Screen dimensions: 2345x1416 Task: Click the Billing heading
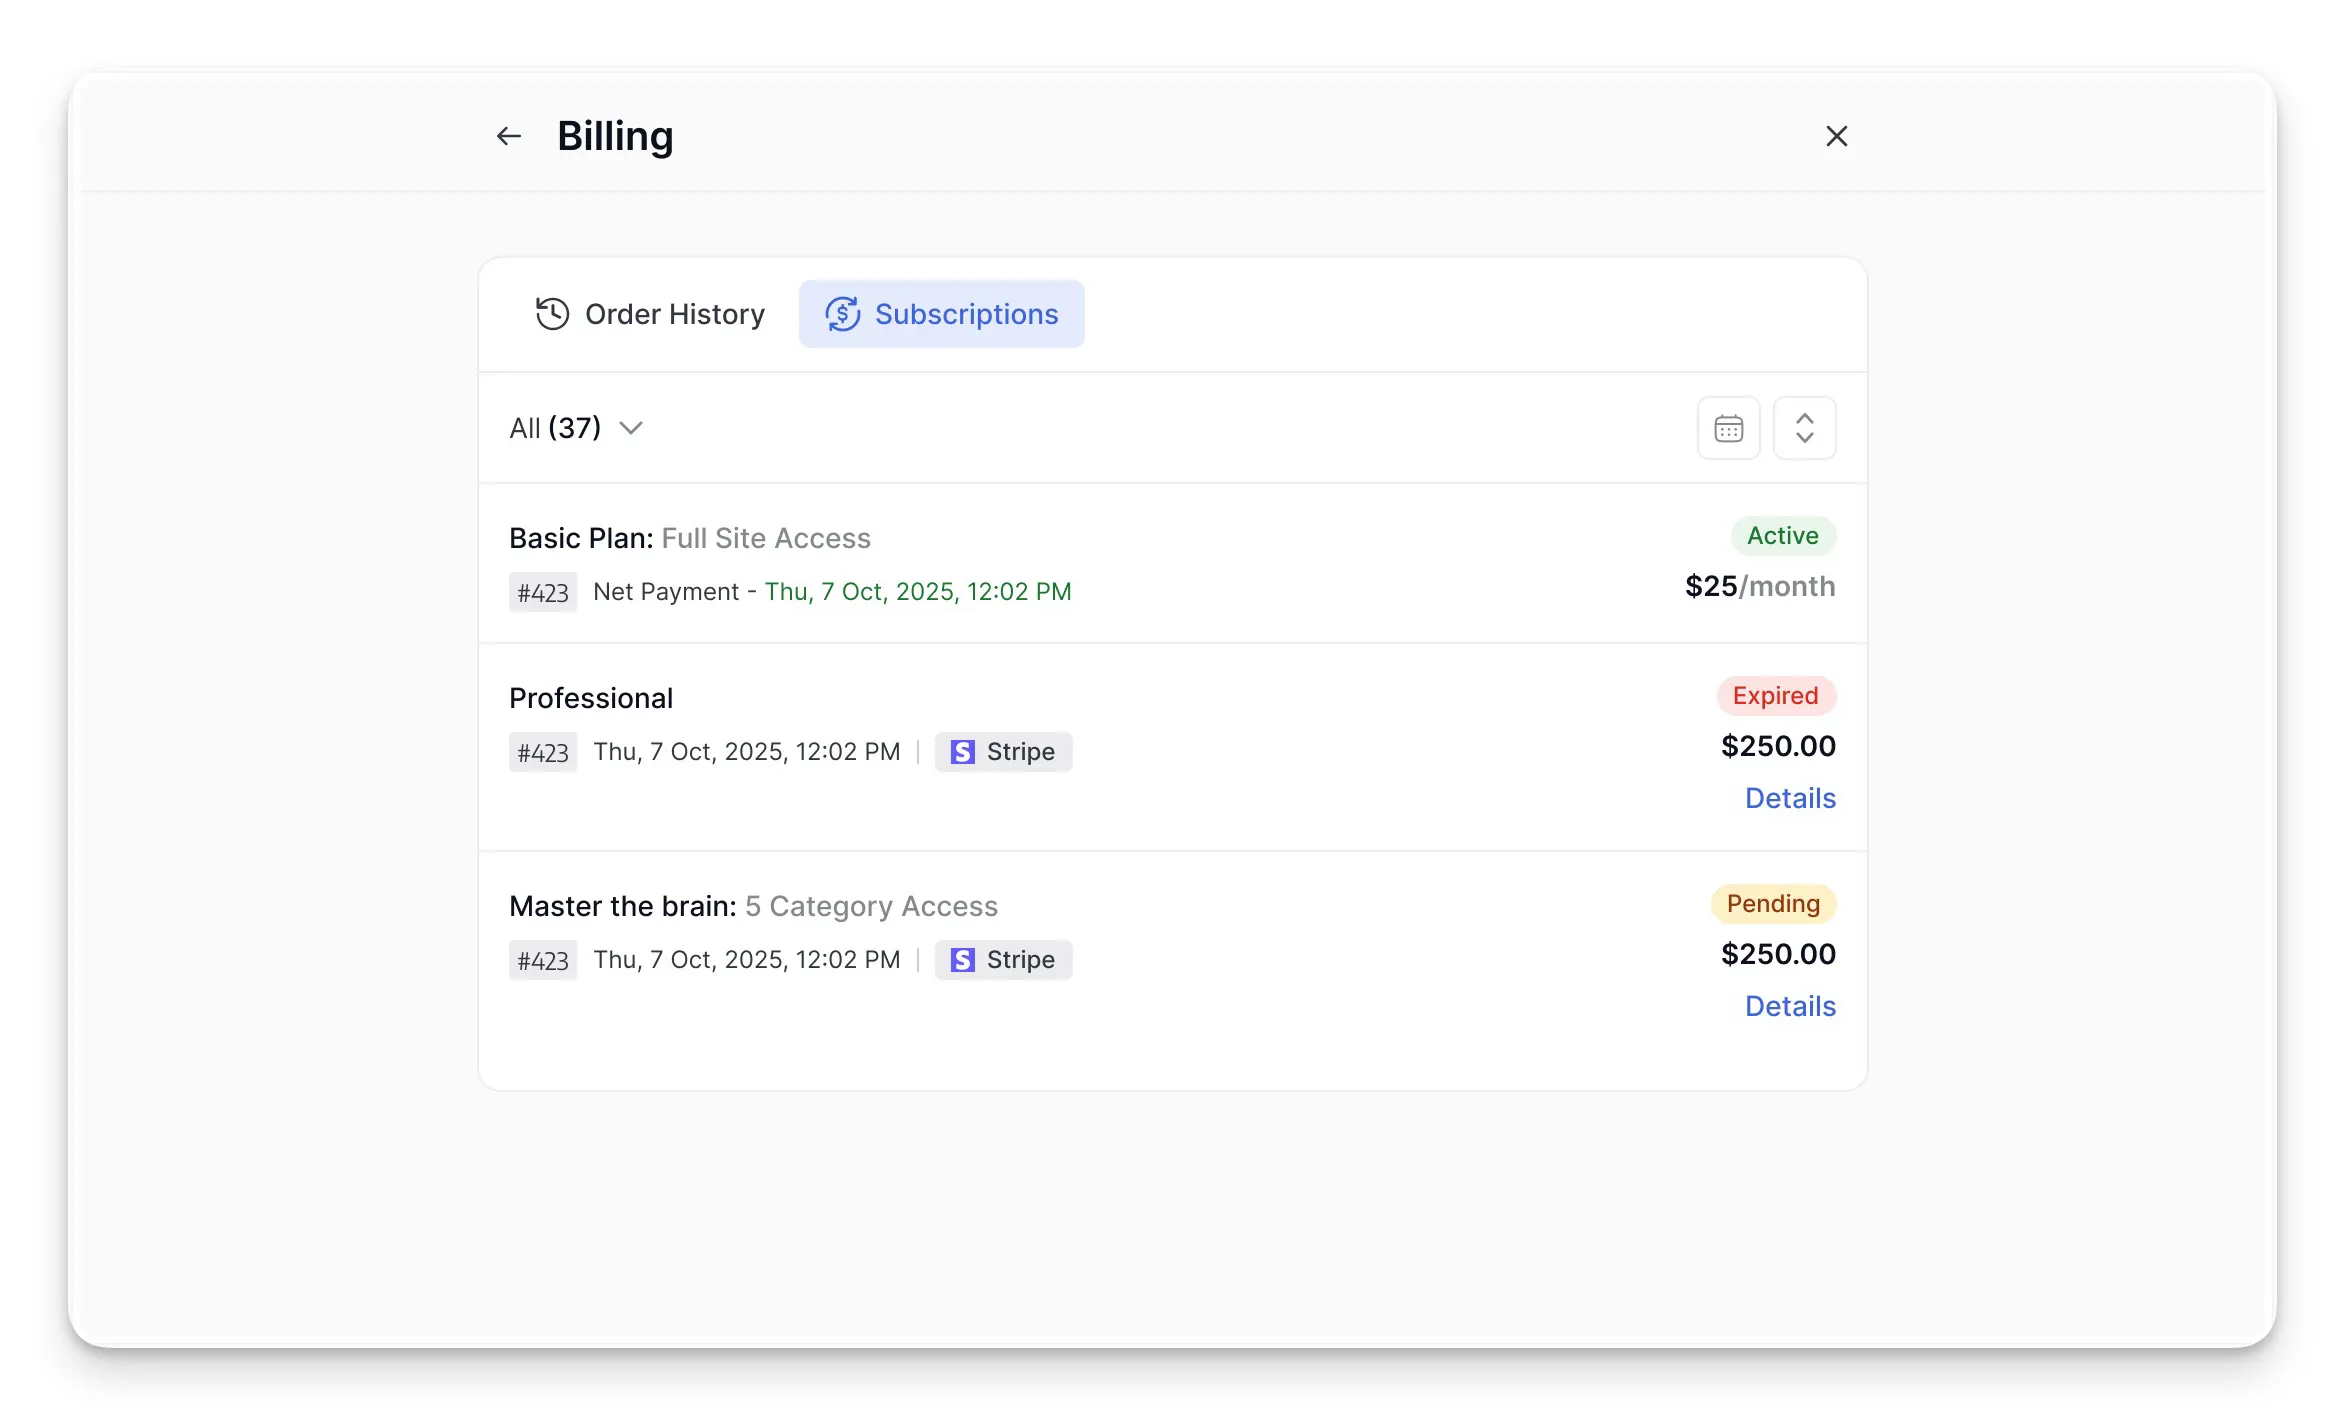pos(615,136)
